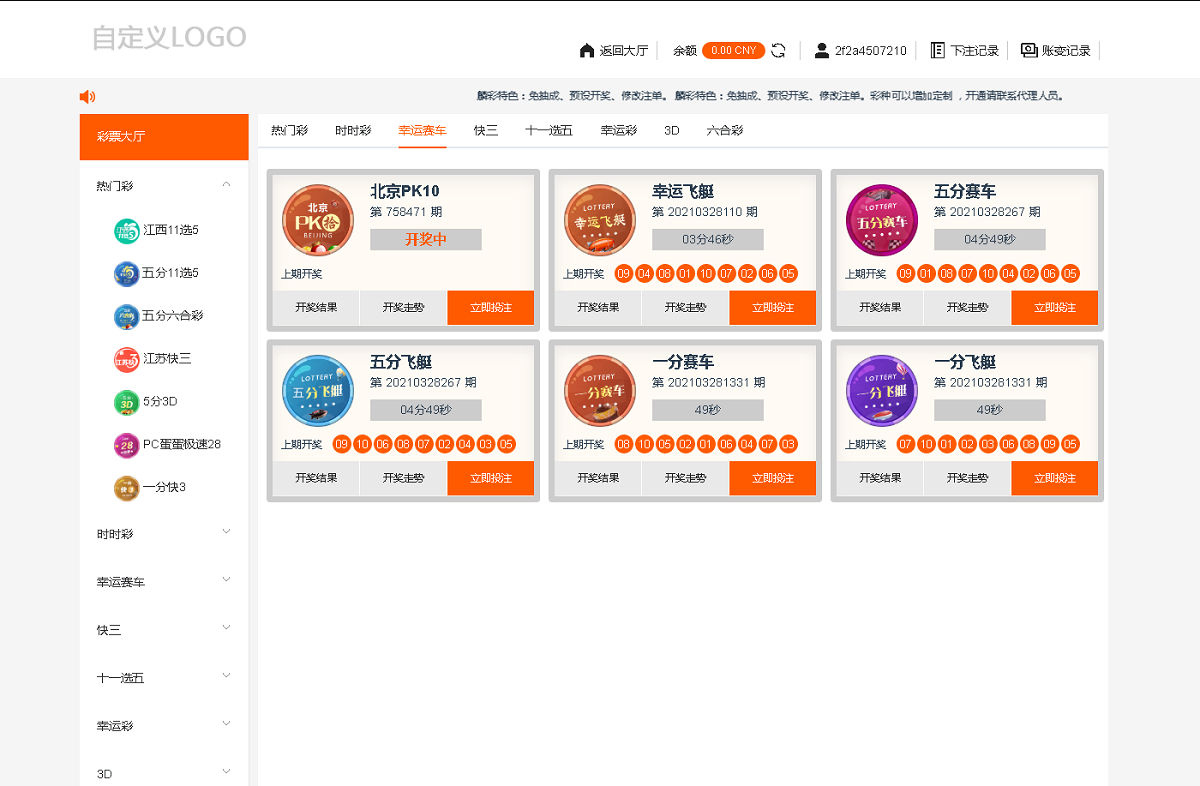This screenshot has width=1200, height=786.
Task: Collapse the 热门彩 sidebar section
Action: click(227, 184)
